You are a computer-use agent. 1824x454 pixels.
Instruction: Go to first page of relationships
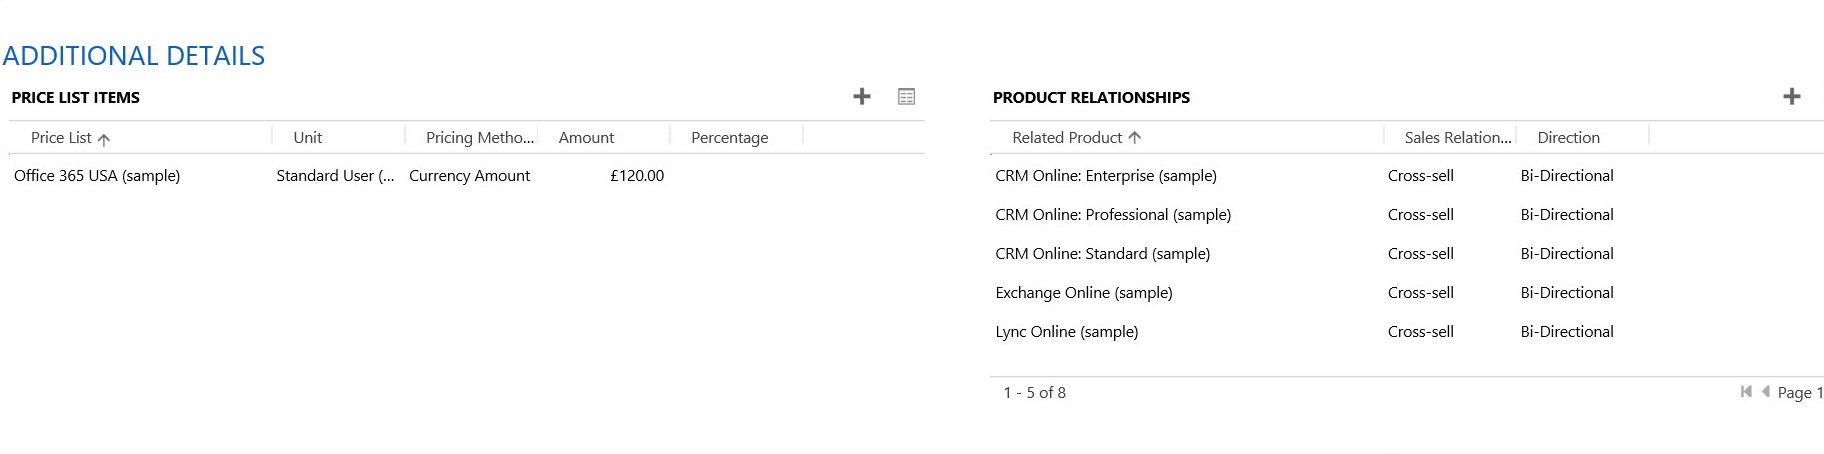coord(1746,392)
